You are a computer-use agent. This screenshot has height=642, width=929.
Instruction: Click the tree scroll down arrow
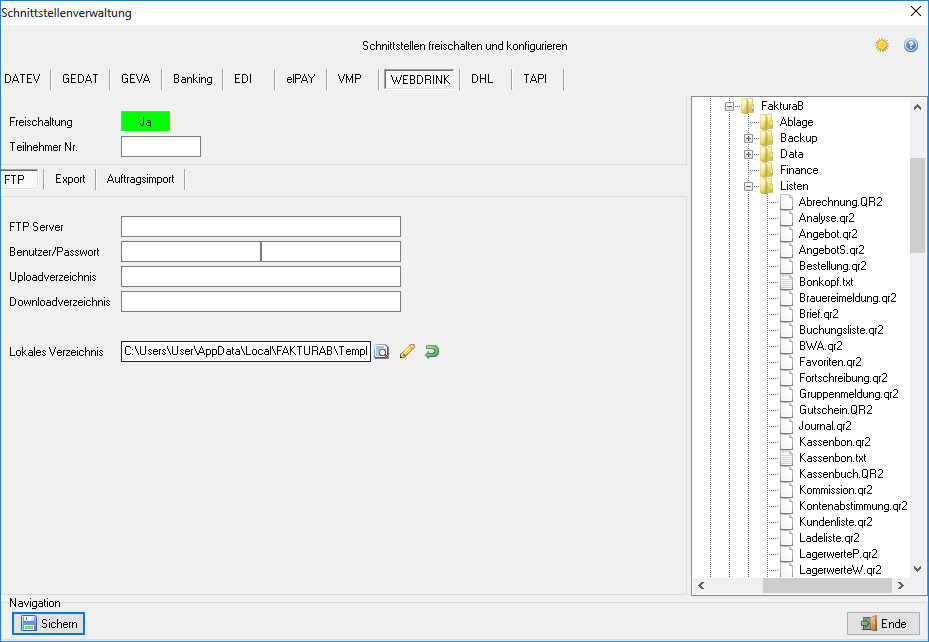point(917,569)
